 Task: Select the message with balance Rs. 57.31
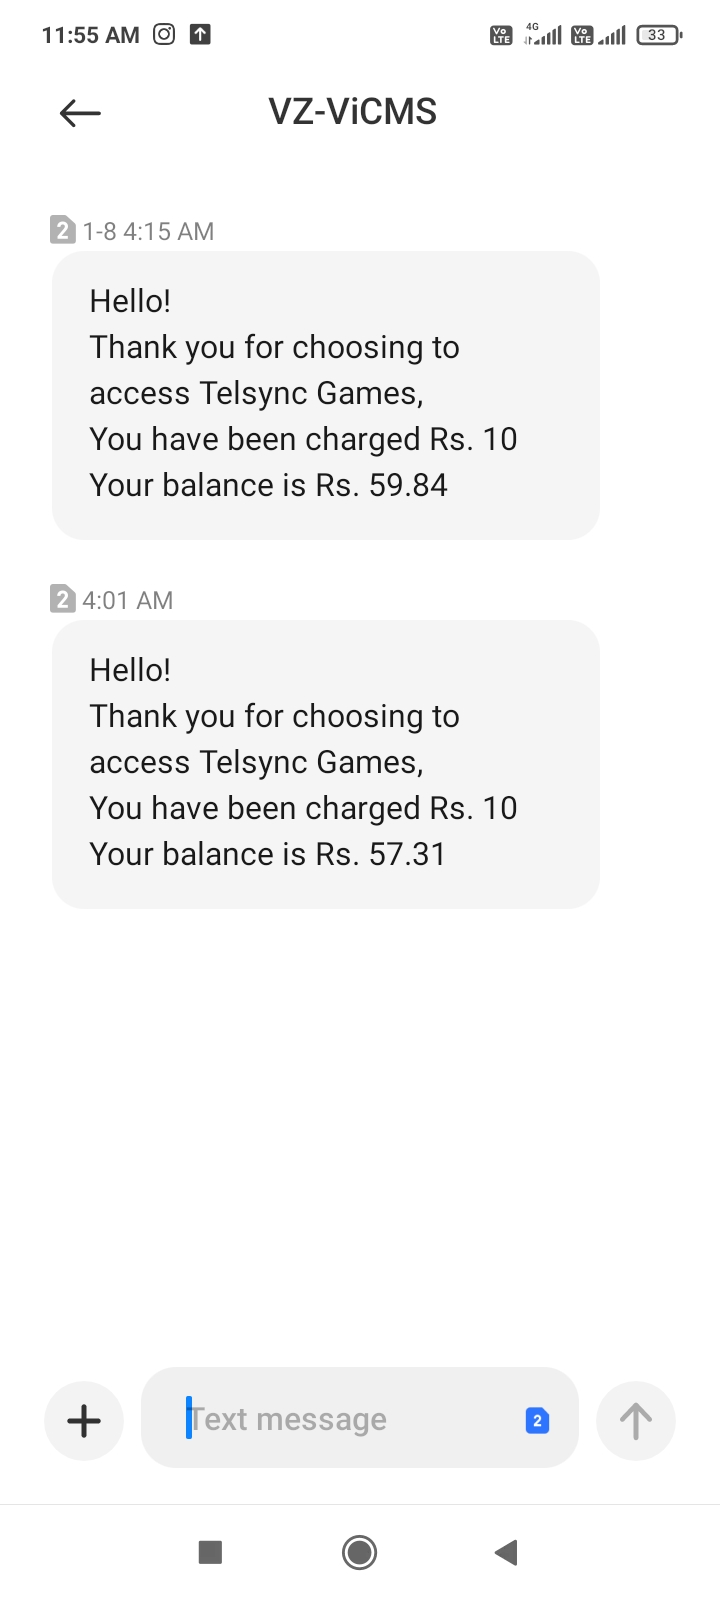click(325, 764)
